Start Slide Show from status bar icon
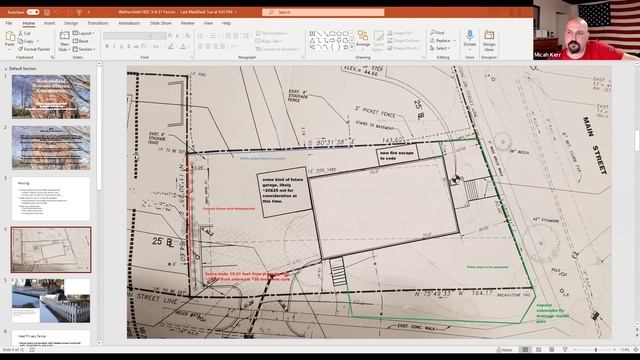This screenshot has height=360, width=640. pyautogui.click(x=565, y=350)
